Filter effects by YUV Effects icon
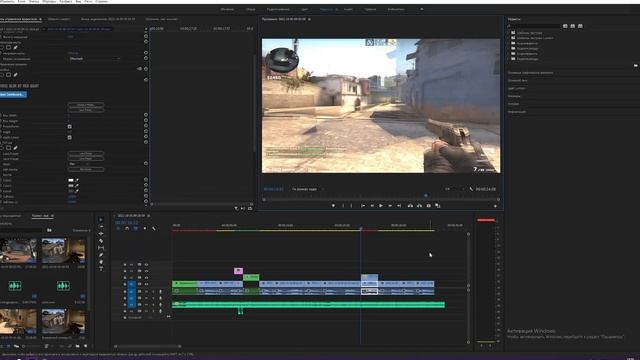 (x=580, y=26)
